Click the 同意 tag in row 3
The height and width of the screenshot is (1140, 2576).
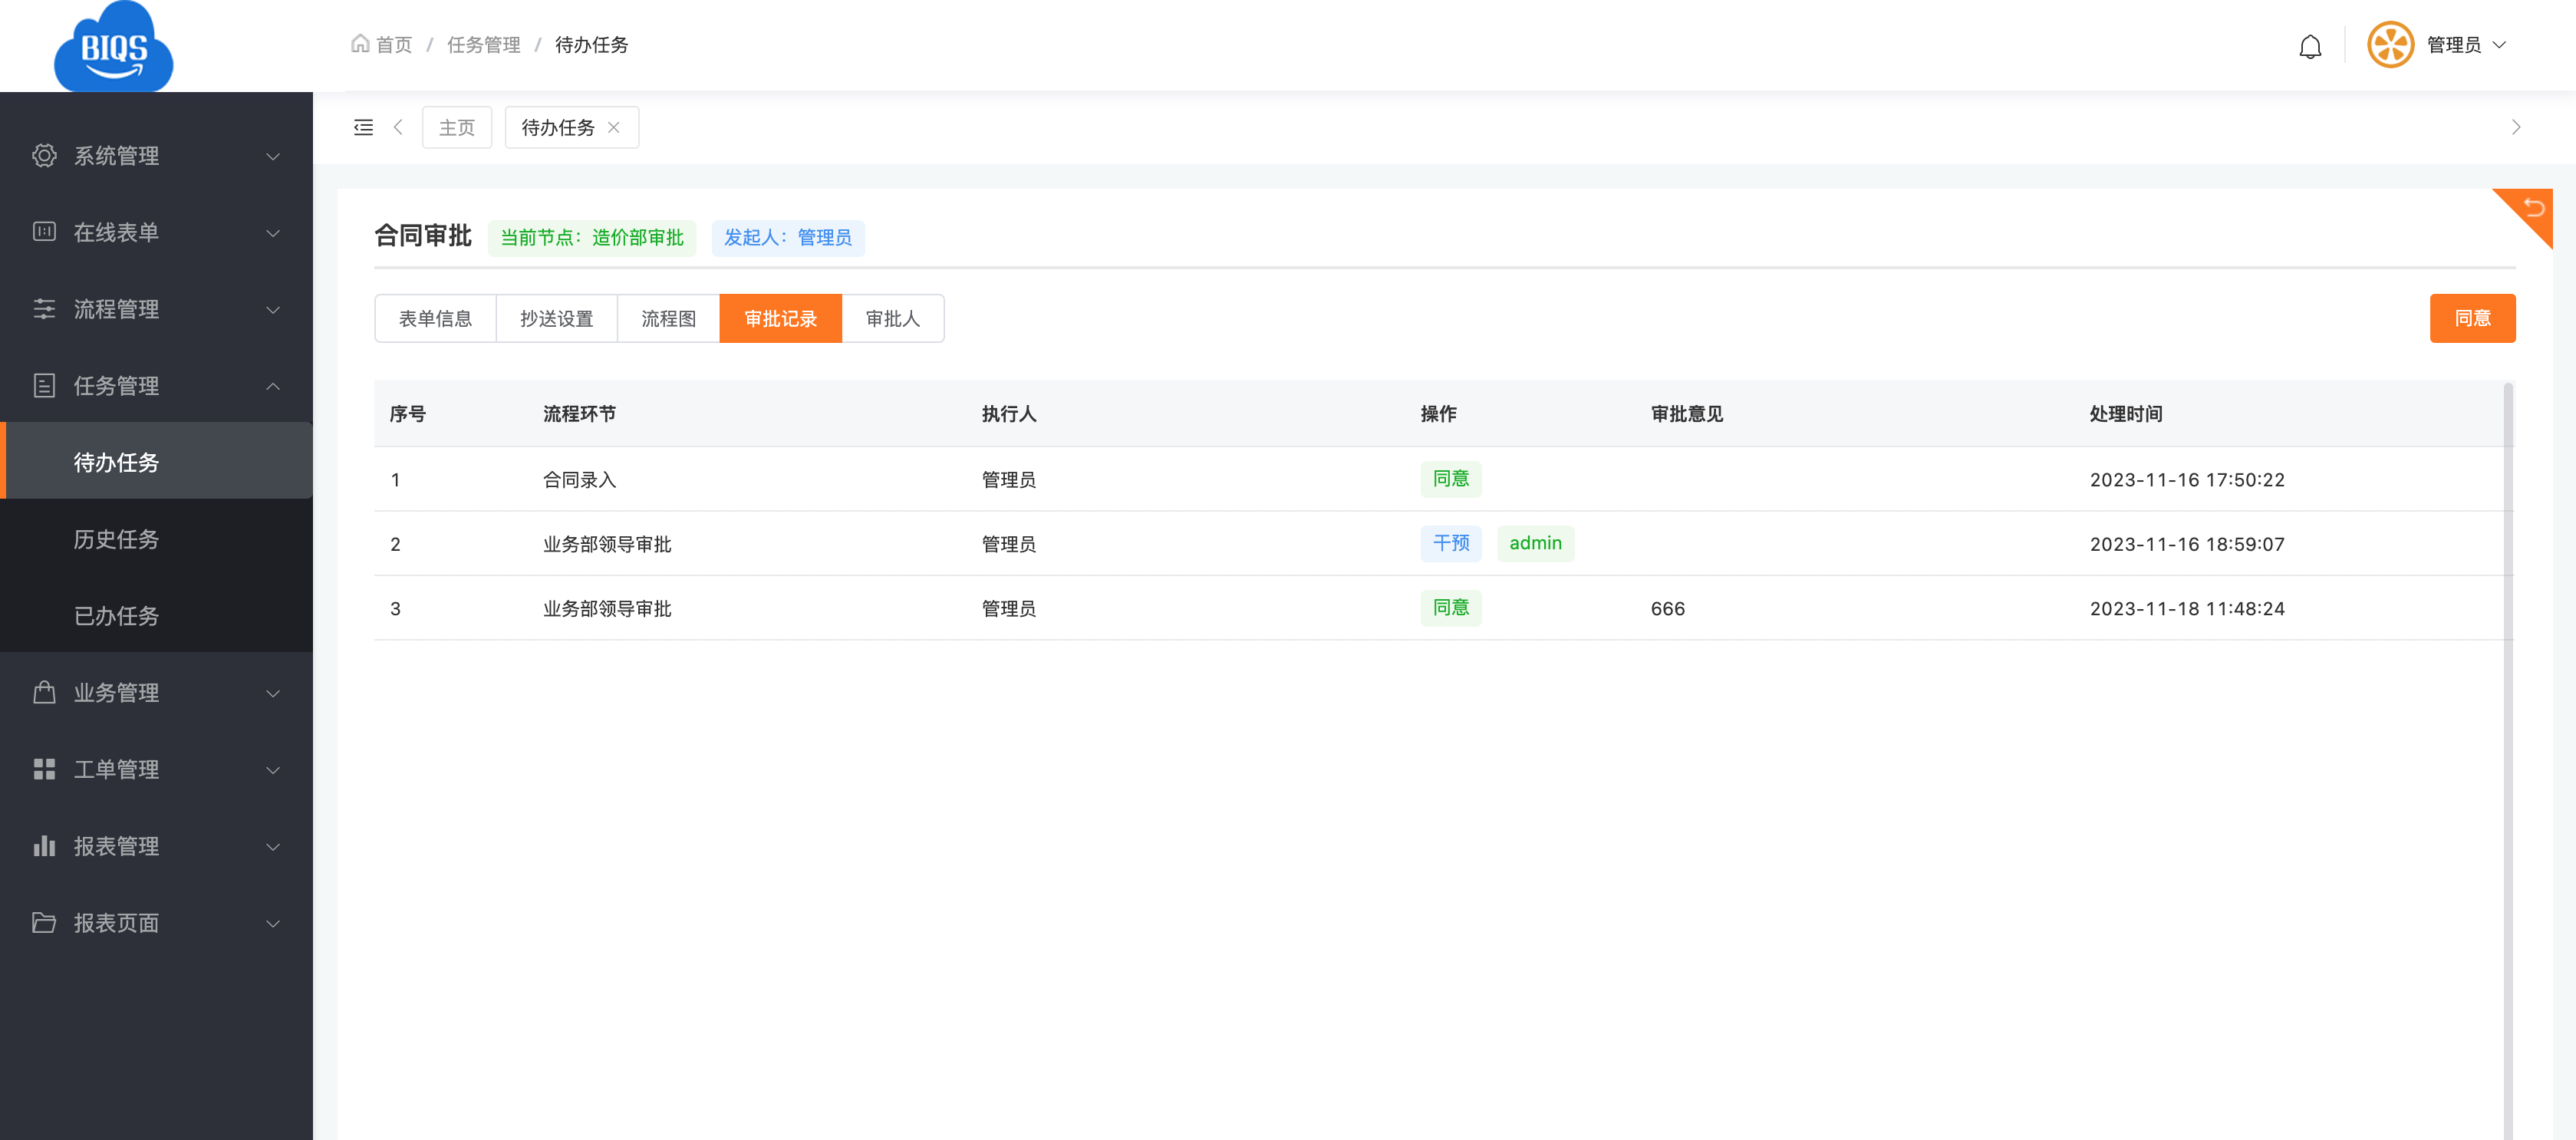1451,608
